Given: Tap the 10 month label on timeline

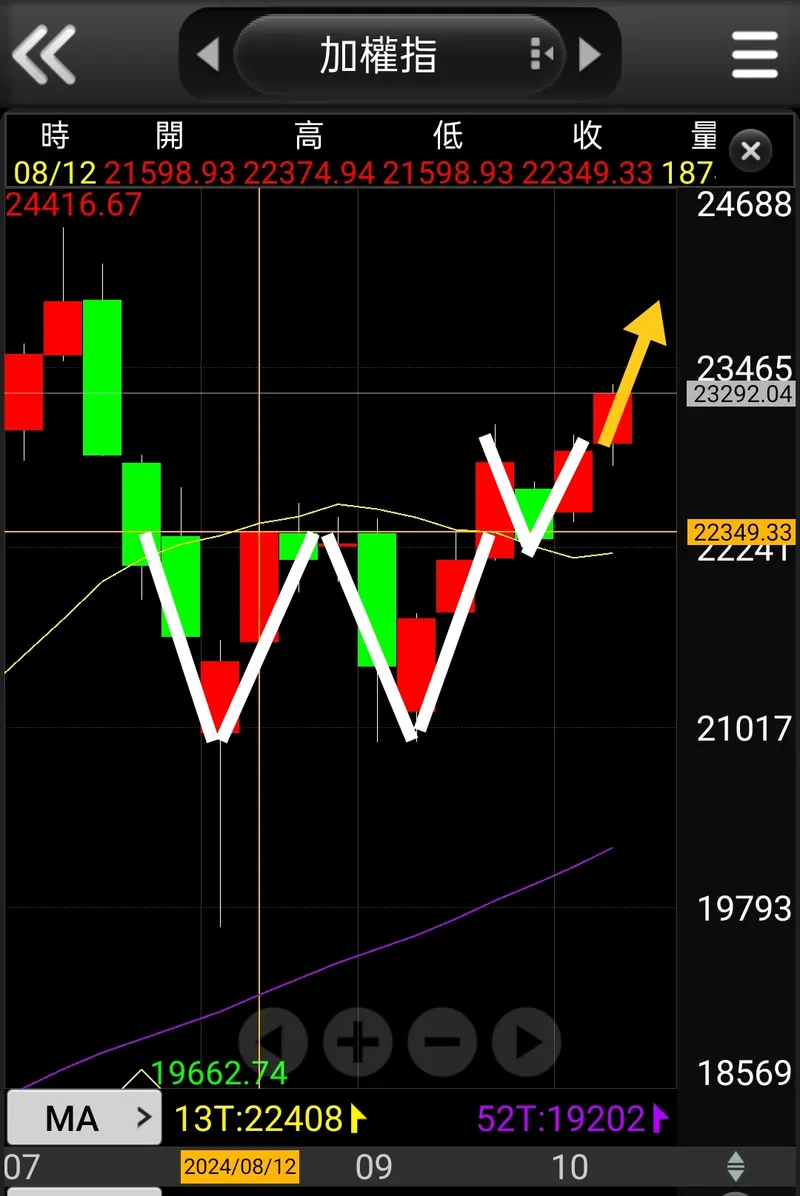Looking at the screenshot, I should tap(570, 1166).
